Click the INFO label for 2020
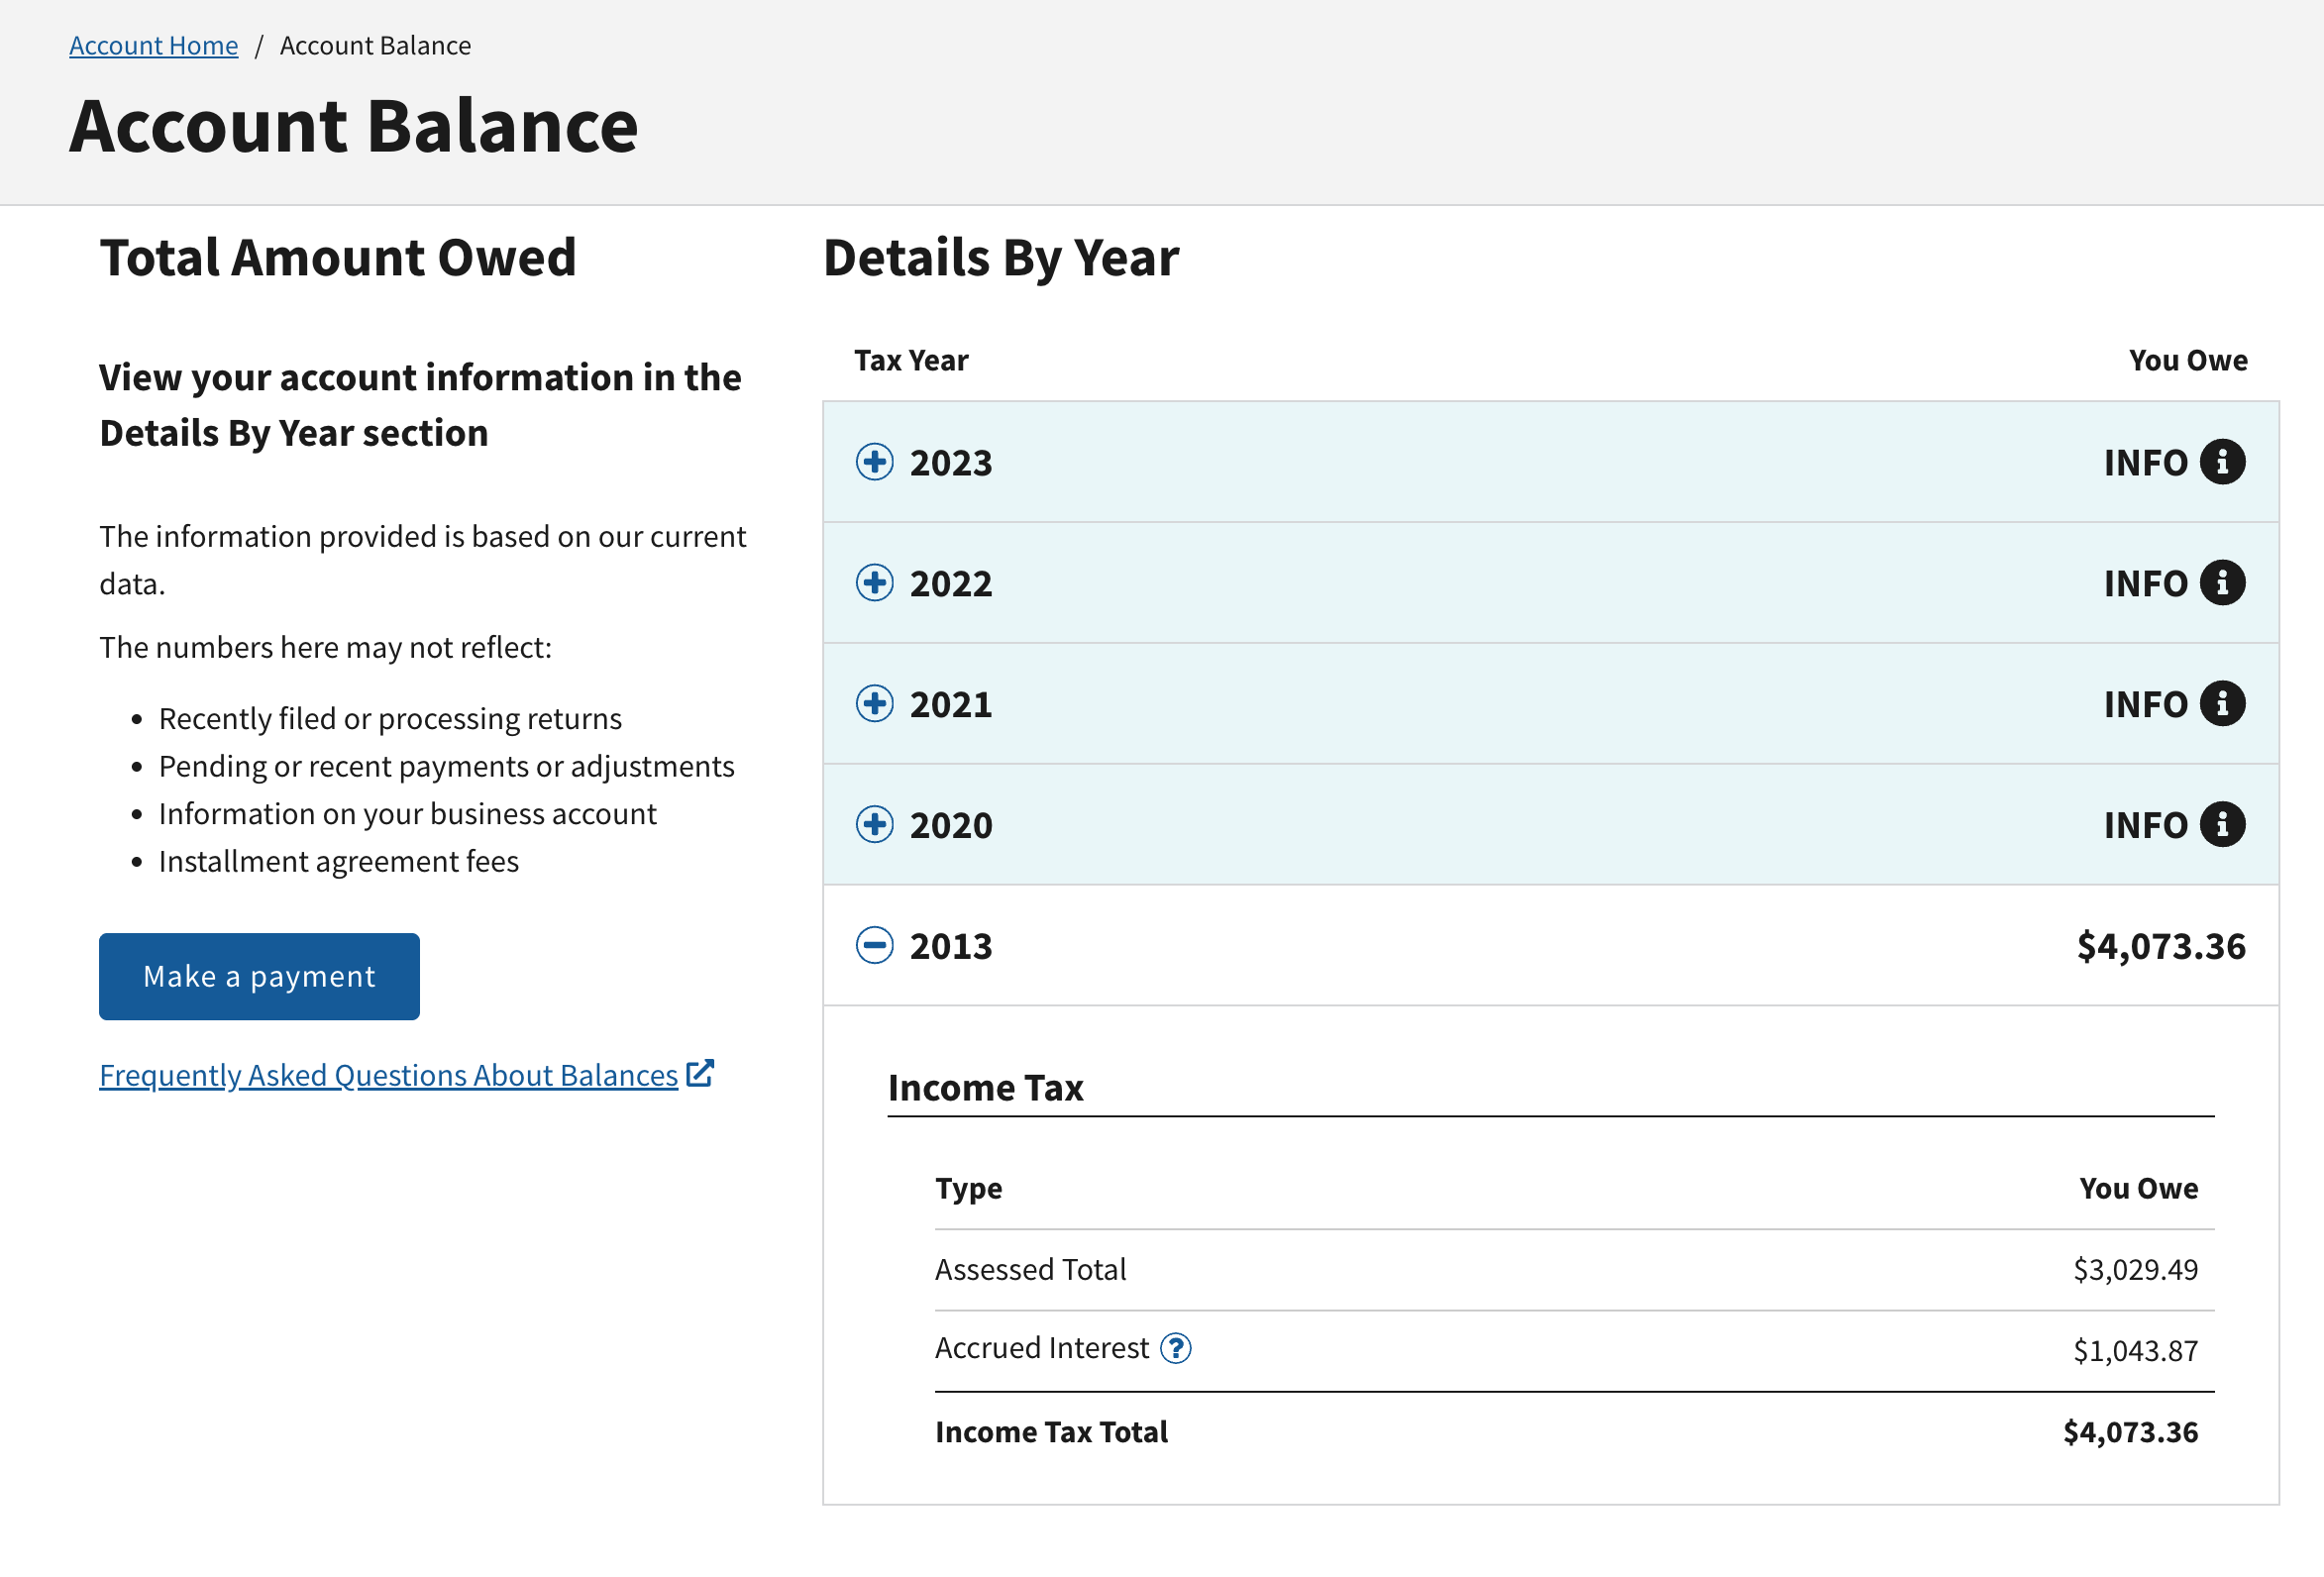The height and width of the screenshot is (1577, 2324). (x=2145, y=826)
